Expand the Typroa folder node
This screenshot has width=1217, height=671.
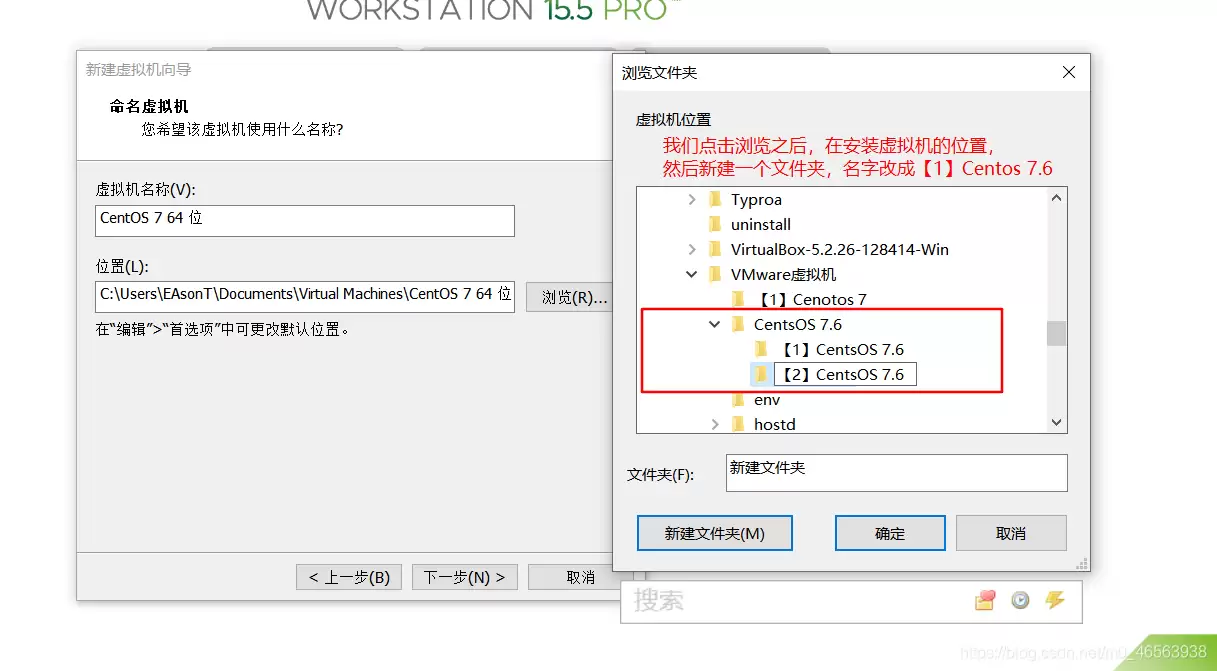click(x=691, y=200)
